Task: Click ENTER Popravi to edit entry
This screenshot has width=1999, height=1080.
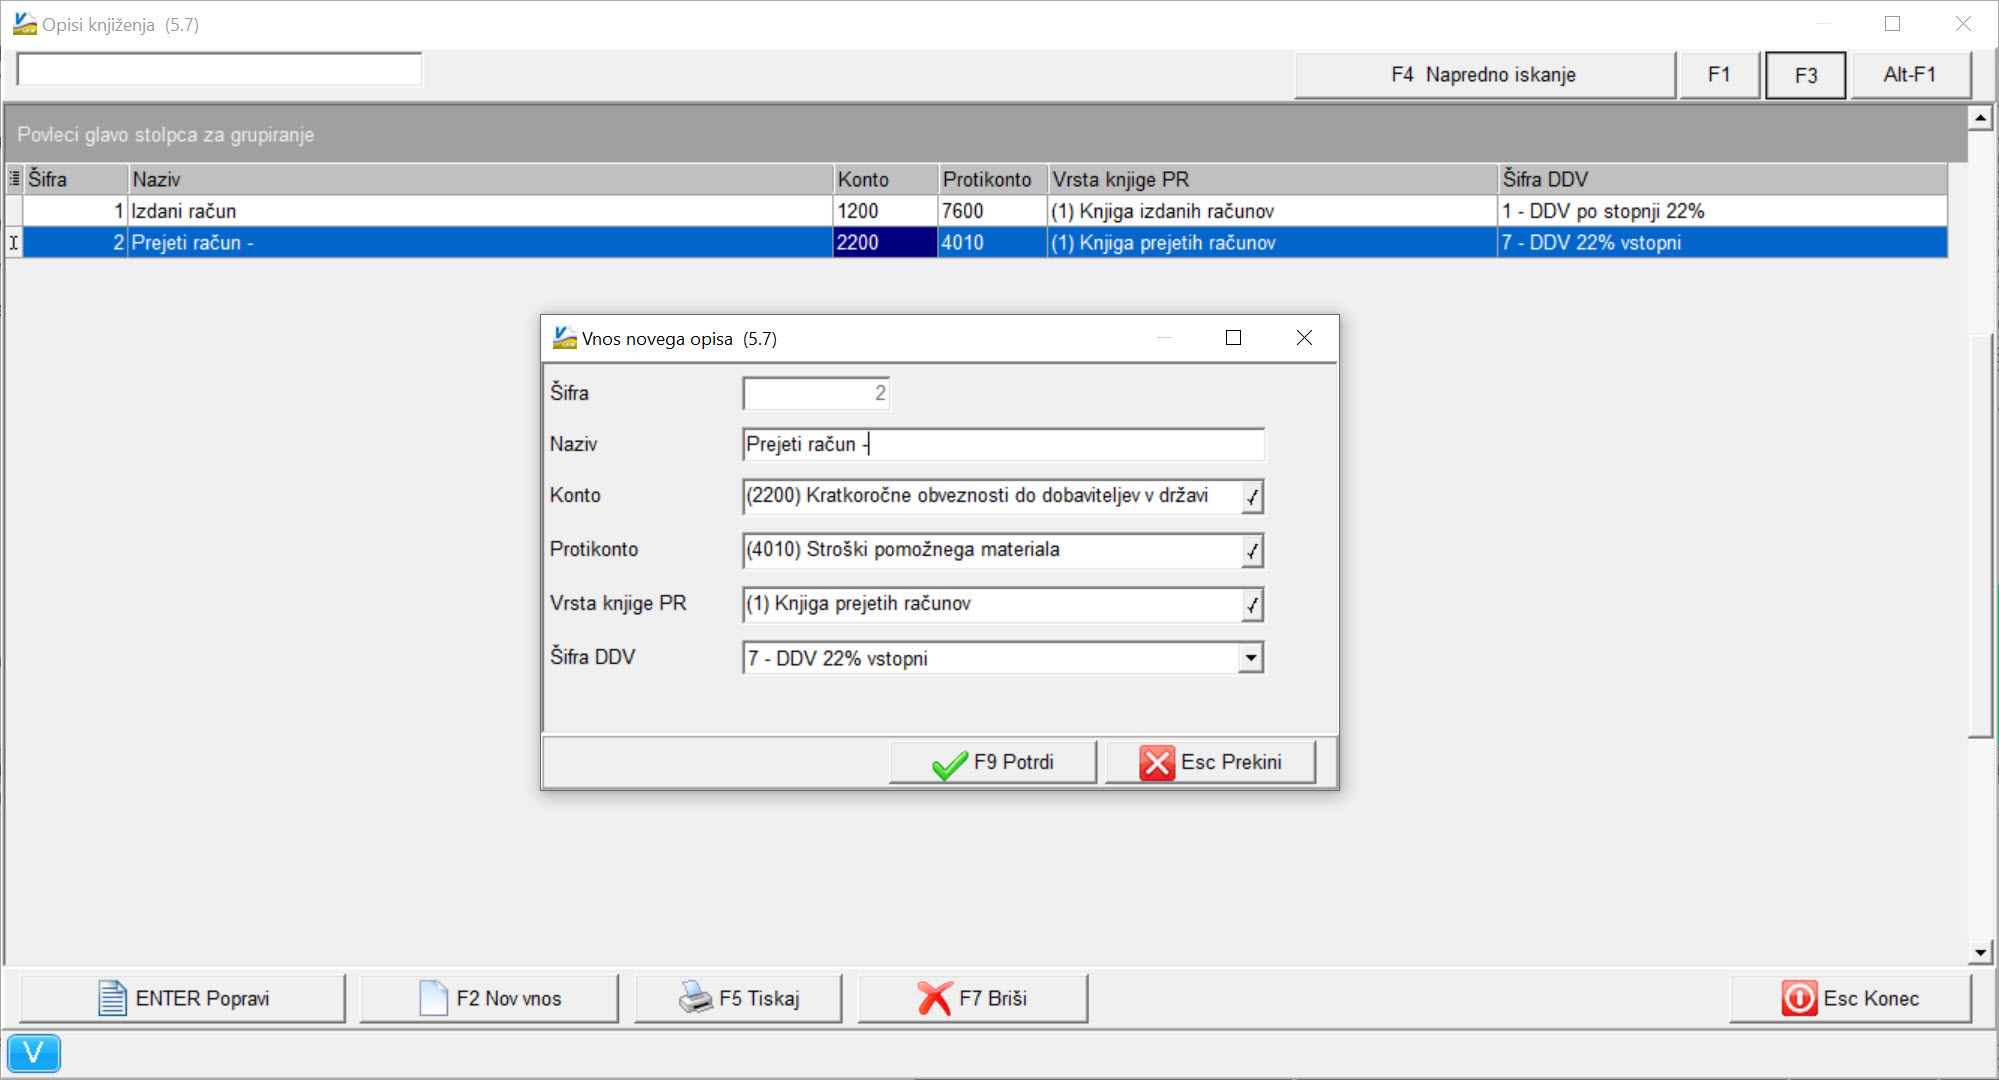Action: click(182, 998)
